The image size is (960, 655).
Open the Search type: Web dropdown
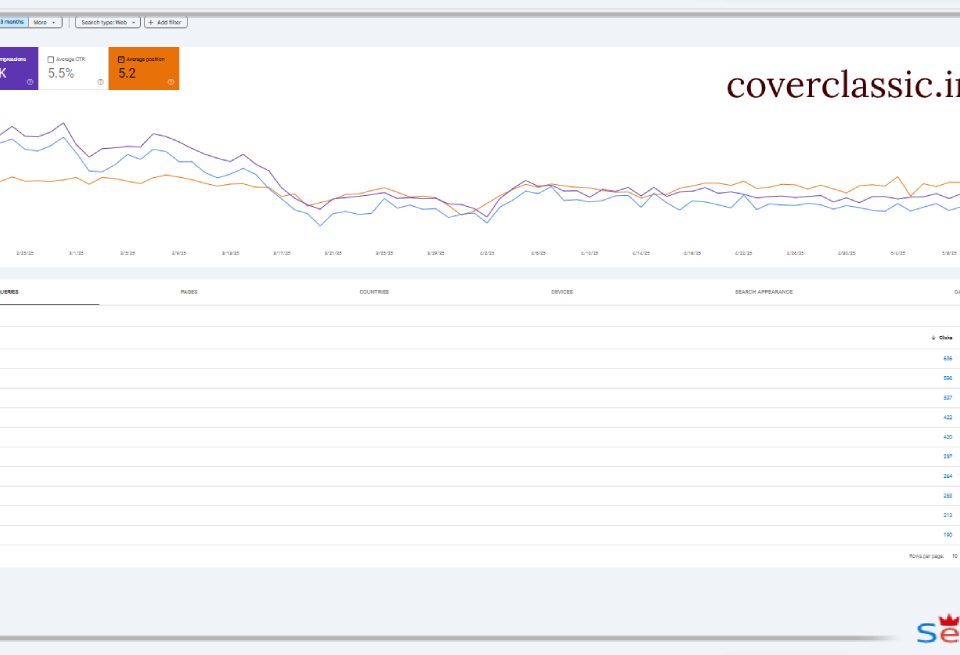108,23
